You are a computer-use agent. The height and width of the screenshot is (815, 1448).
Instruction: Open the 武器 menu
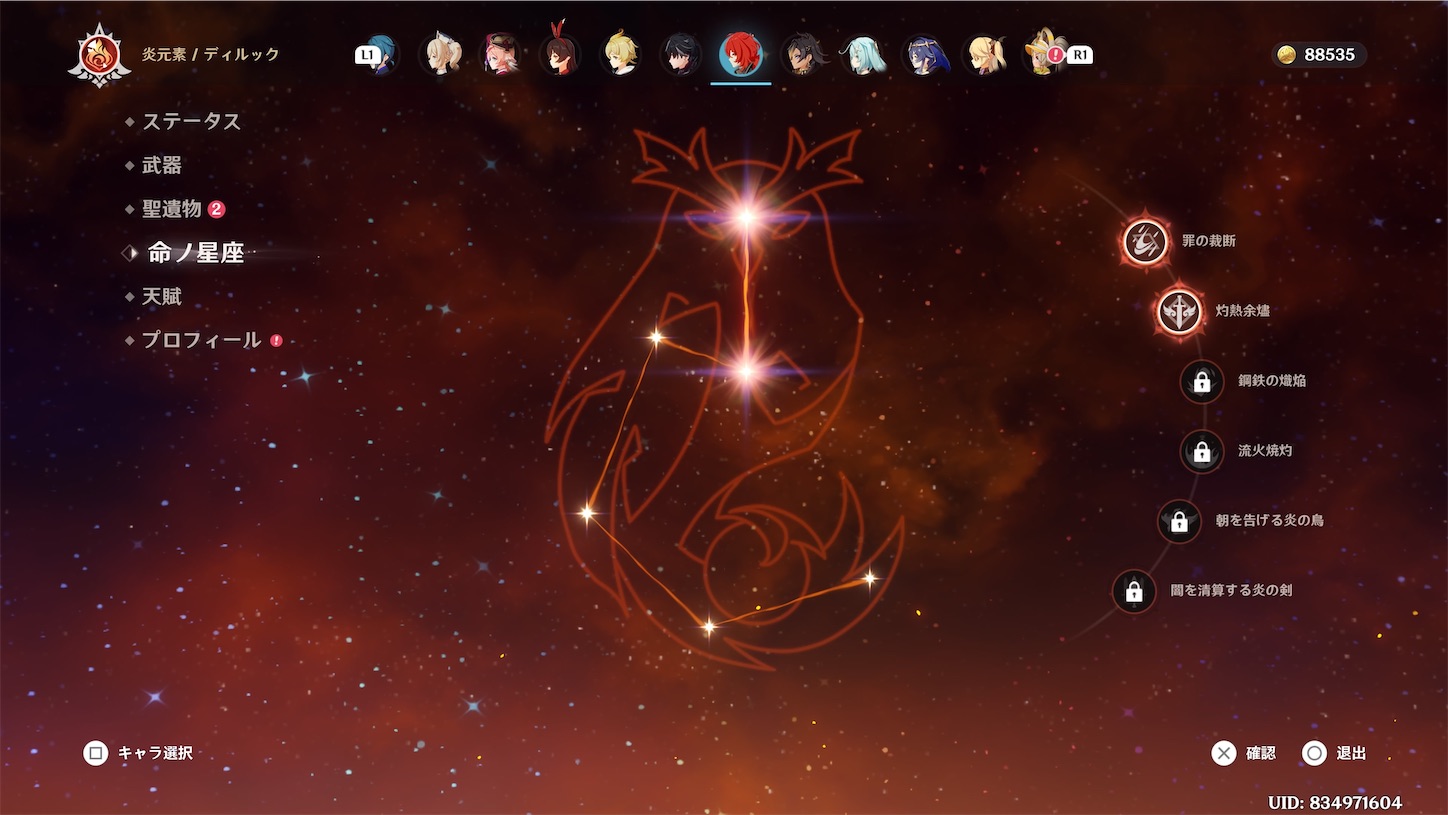[x=162, y=165]
